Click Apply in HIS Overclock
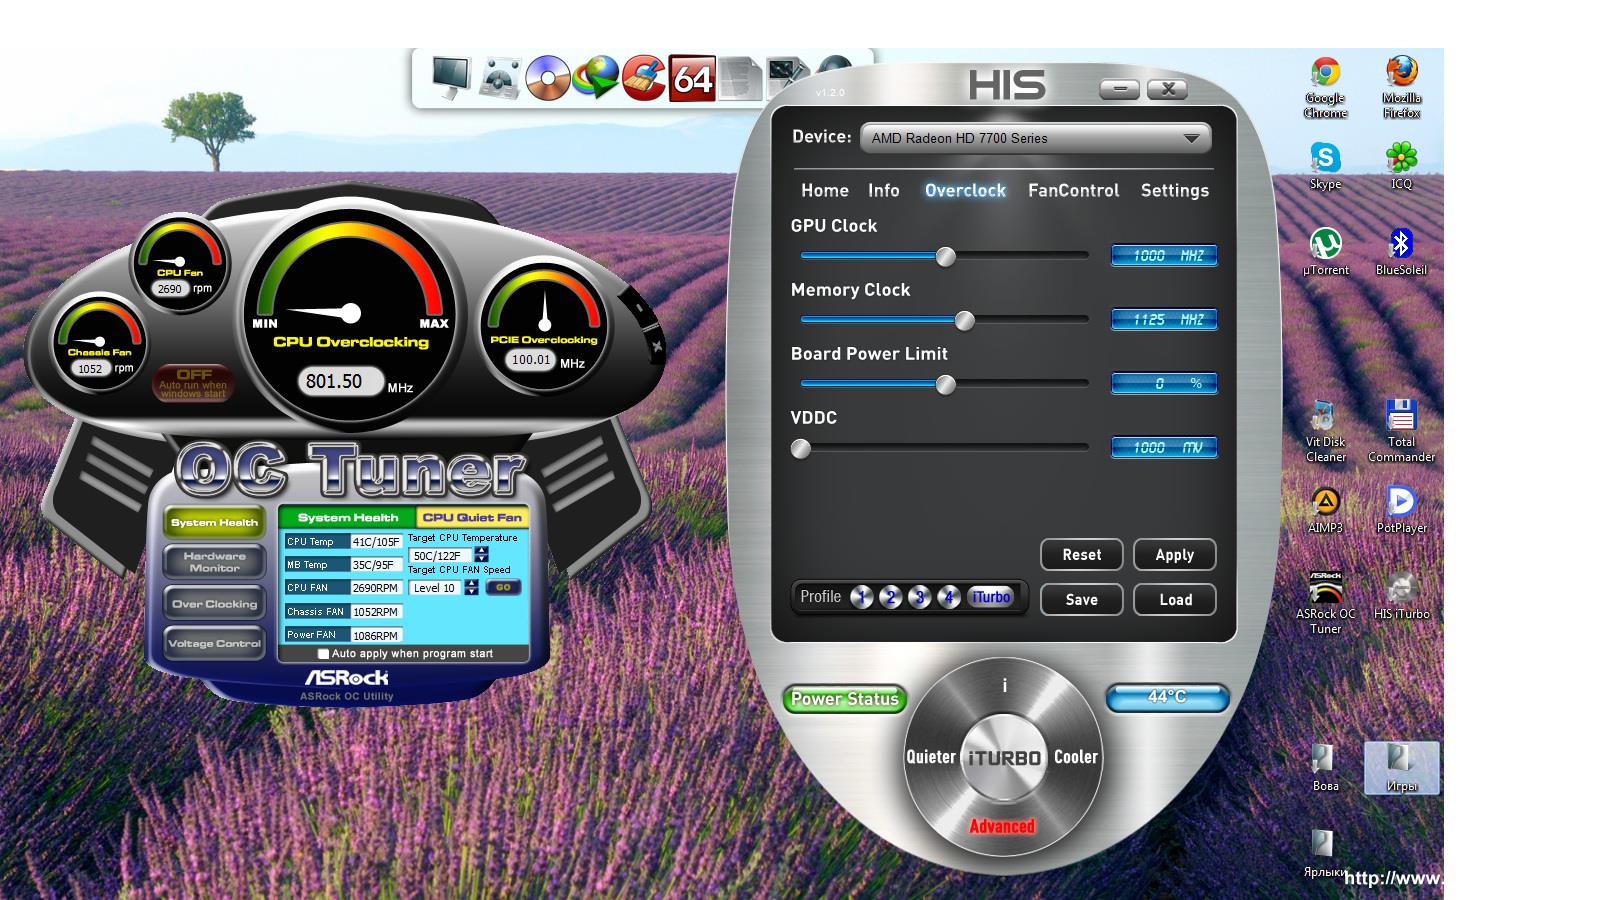Screen dimensions: 1600x900 pos(1174,554)
